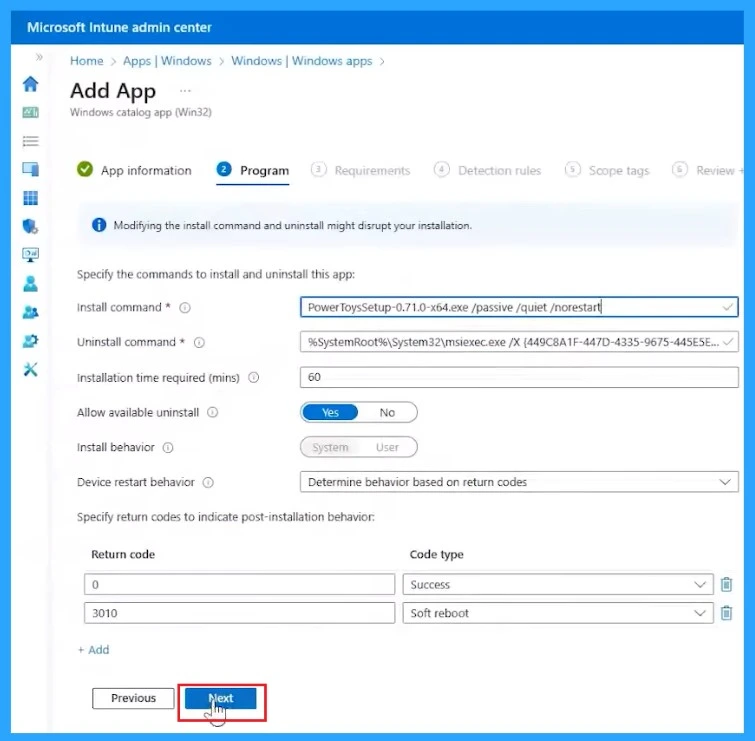Open All services list icon
Image resolution: width=755 pixels, height=741 pixels.
click(30, 141)
